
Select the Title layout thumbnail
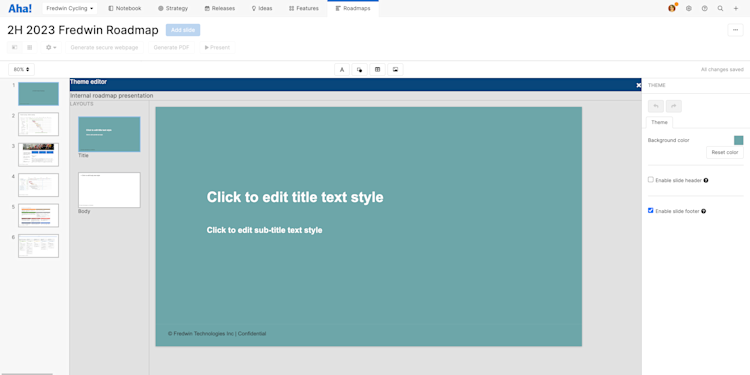click(x=109, y=134)
